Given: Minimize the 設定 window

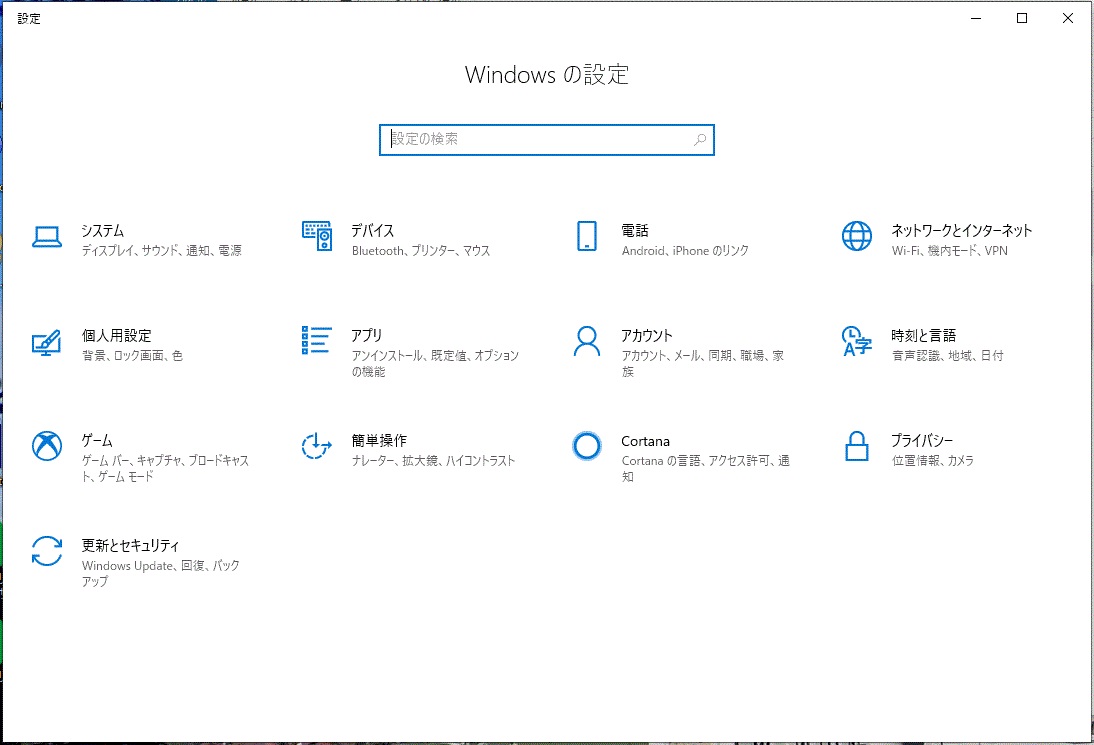Looking at the screenshot, I should tap(976, 18).
